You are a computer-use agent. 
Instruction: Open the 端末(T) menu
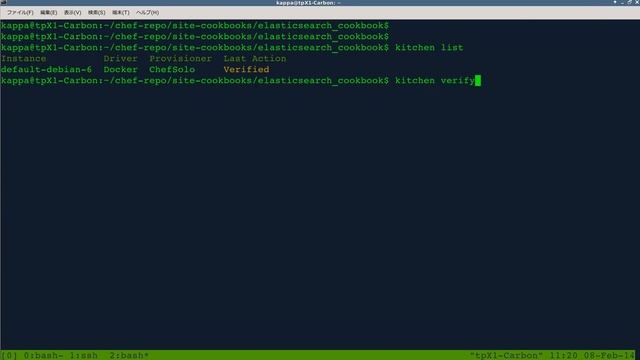coord(120,13)
